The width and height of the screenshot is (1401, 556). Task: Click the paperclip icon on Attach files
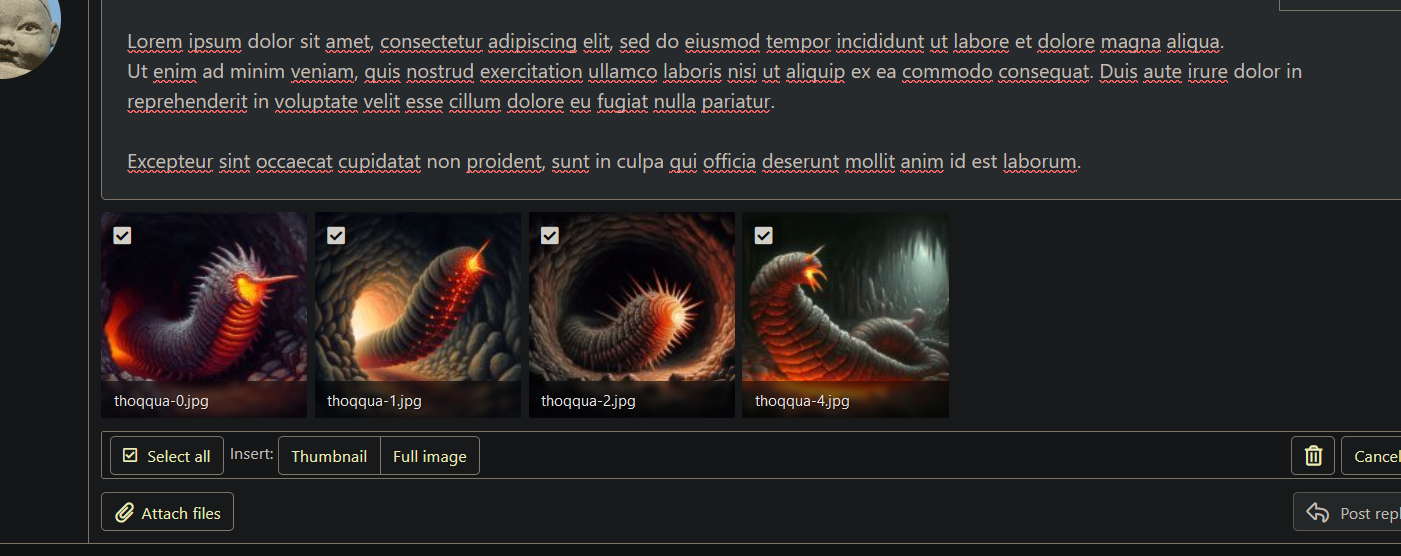(124, 513)
